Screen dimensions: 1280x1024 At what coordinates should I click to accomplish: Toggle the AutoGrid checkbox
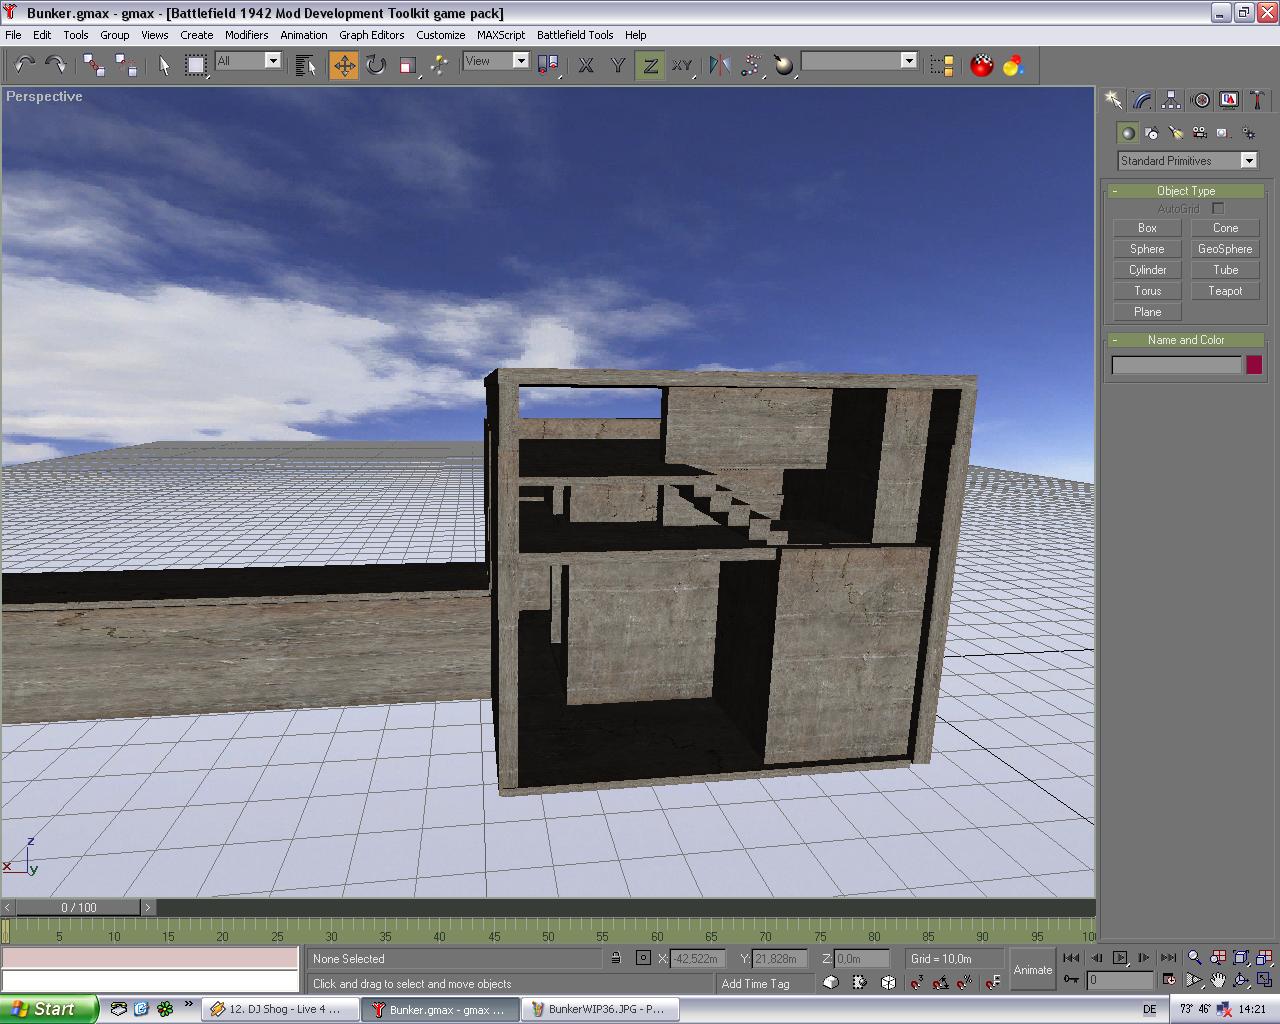pos(1218,208)
